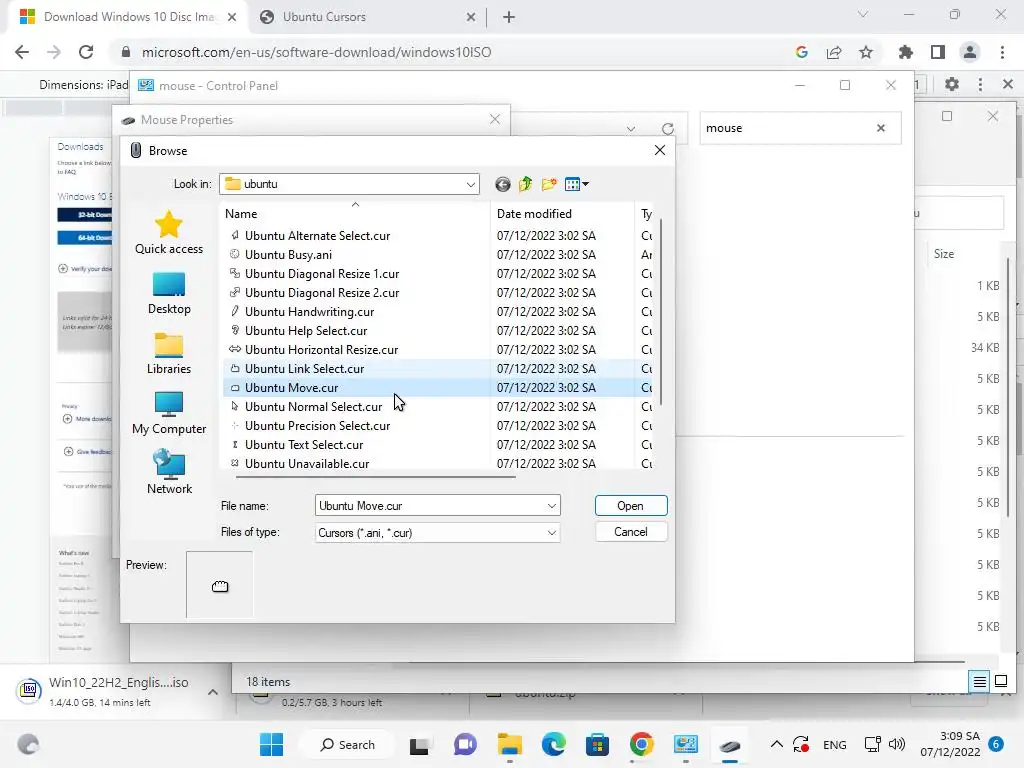This screenshot has height=768, width=1024.
Task: Open Libraries in Browse sidebar
Action: click(168, 354)
